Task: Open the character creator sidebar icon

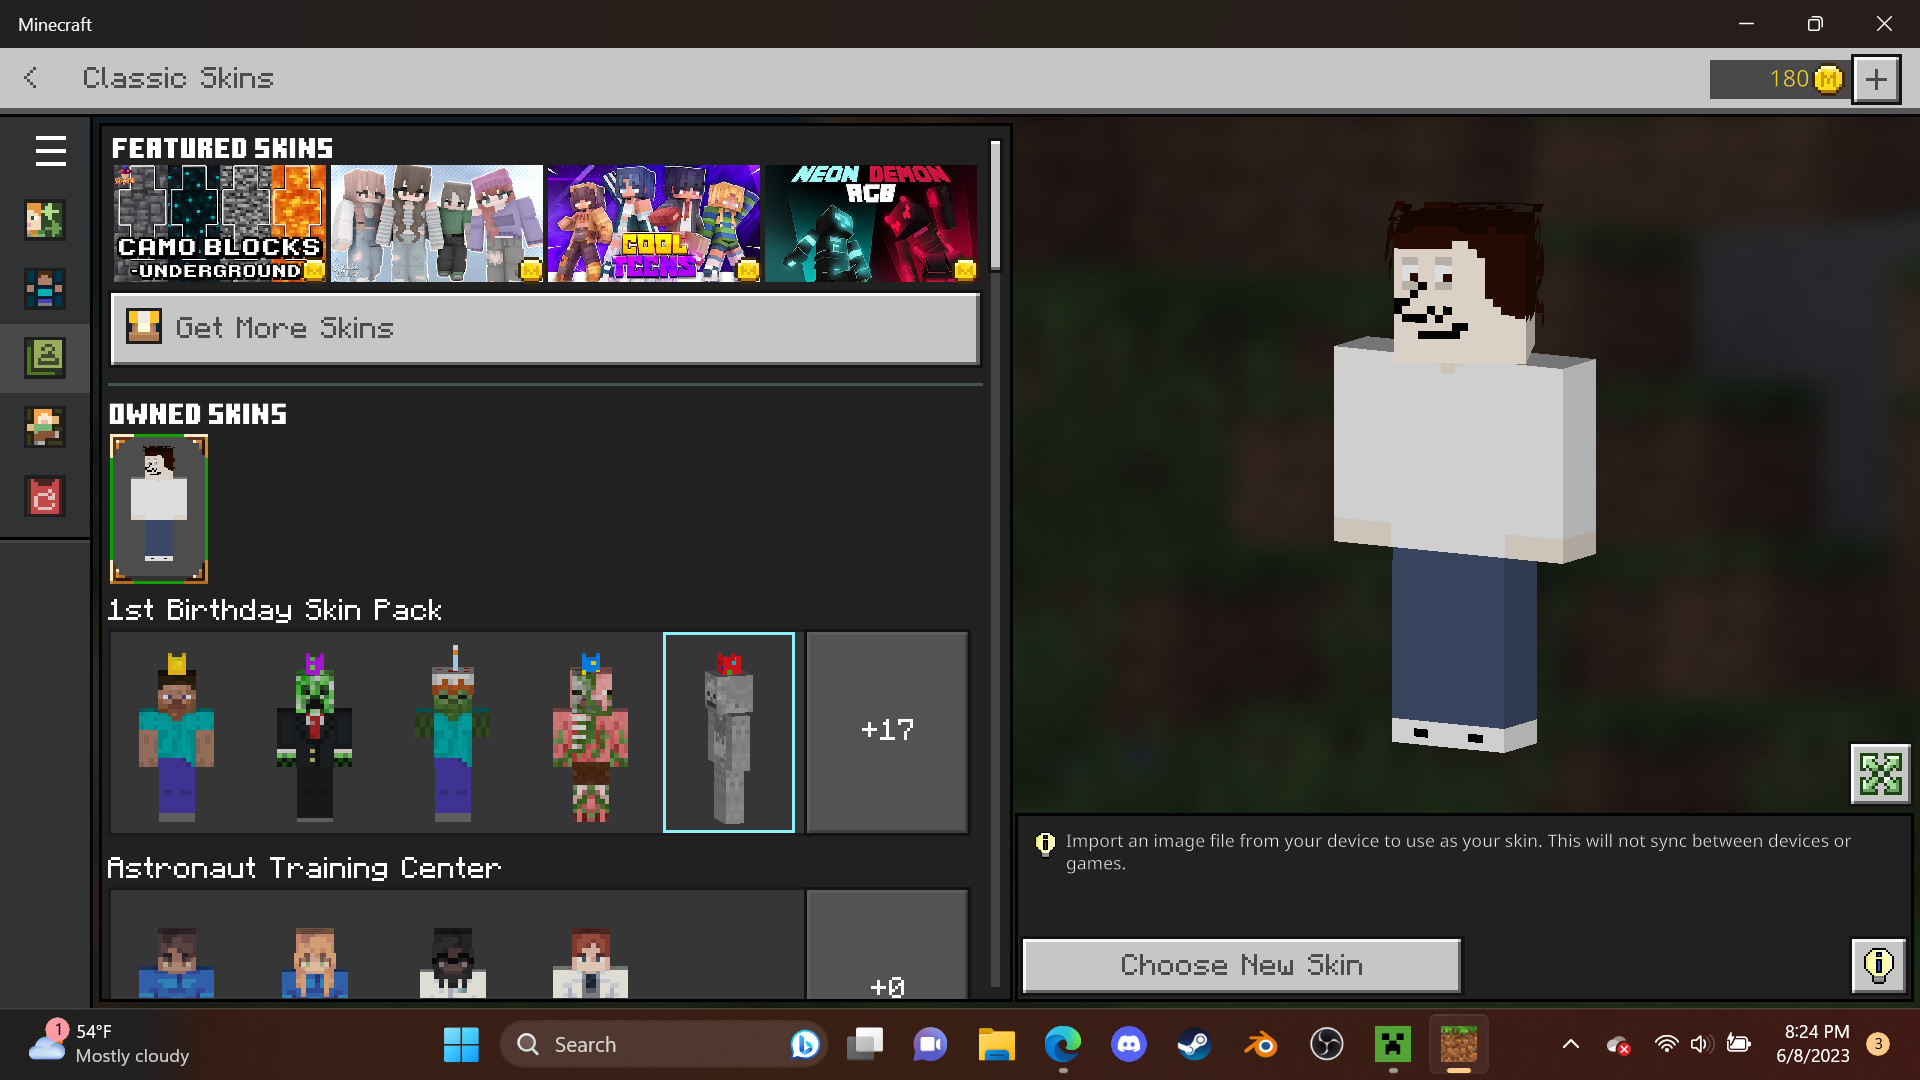Action: coord(44,221)
